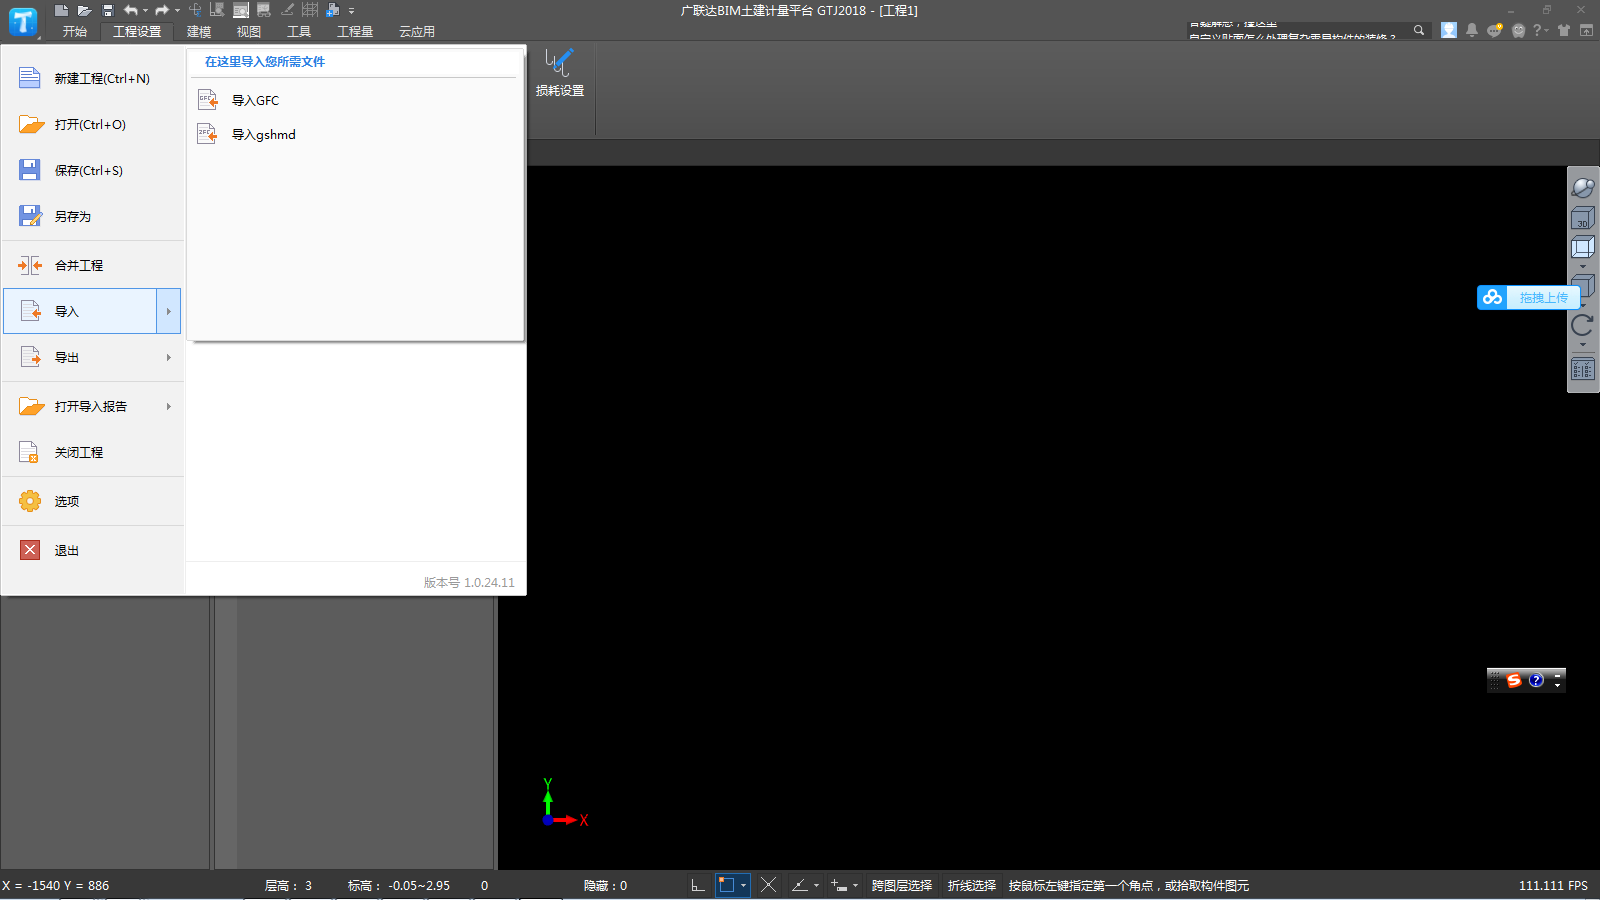Open rectangle selection mode dropdown arrow

(743, 886)
